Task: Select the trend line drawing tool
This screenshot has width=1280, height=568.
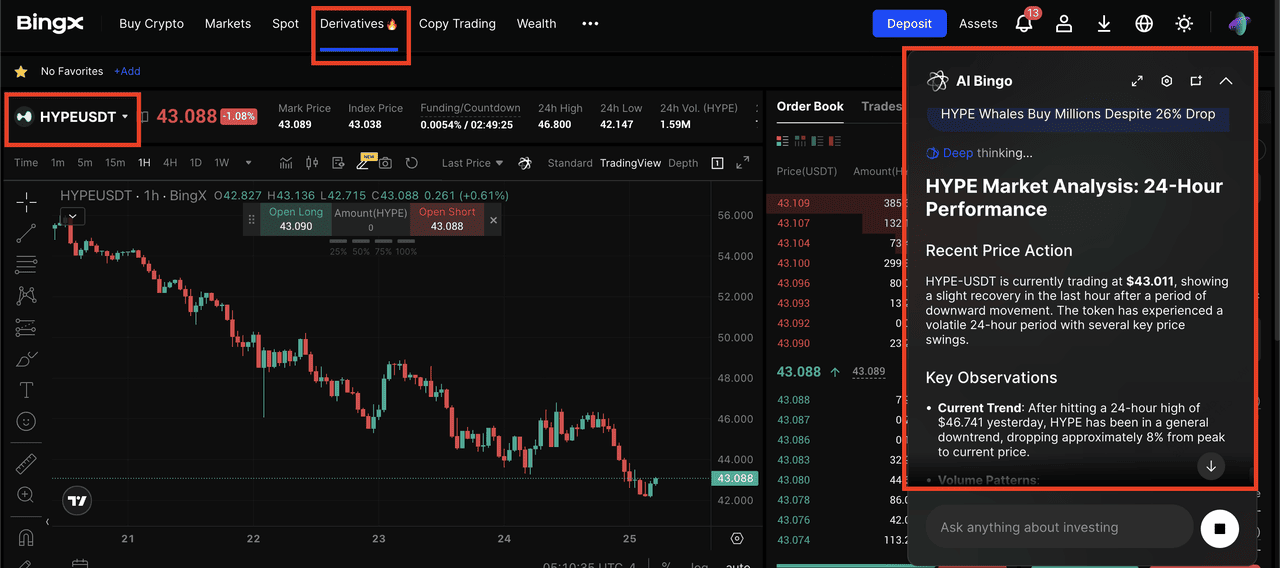Action: pyautogui.click(x=26, y=233)
